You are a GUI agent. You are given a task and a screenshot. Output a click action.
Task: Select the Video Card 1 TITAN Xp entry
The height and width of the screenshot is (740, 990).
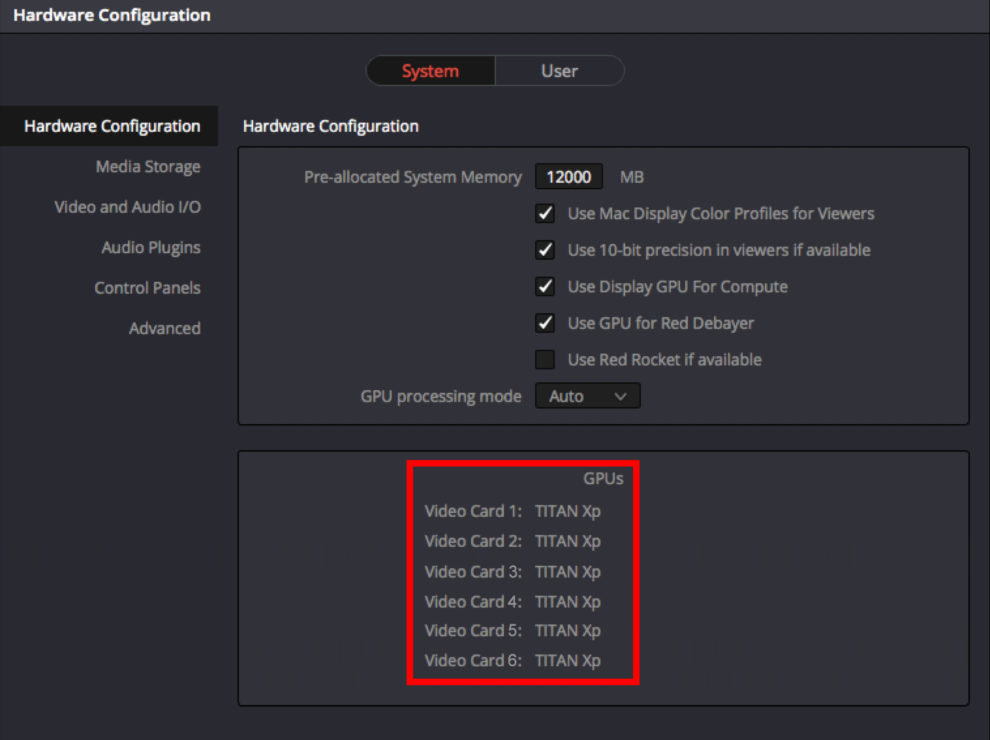(512, 511)
